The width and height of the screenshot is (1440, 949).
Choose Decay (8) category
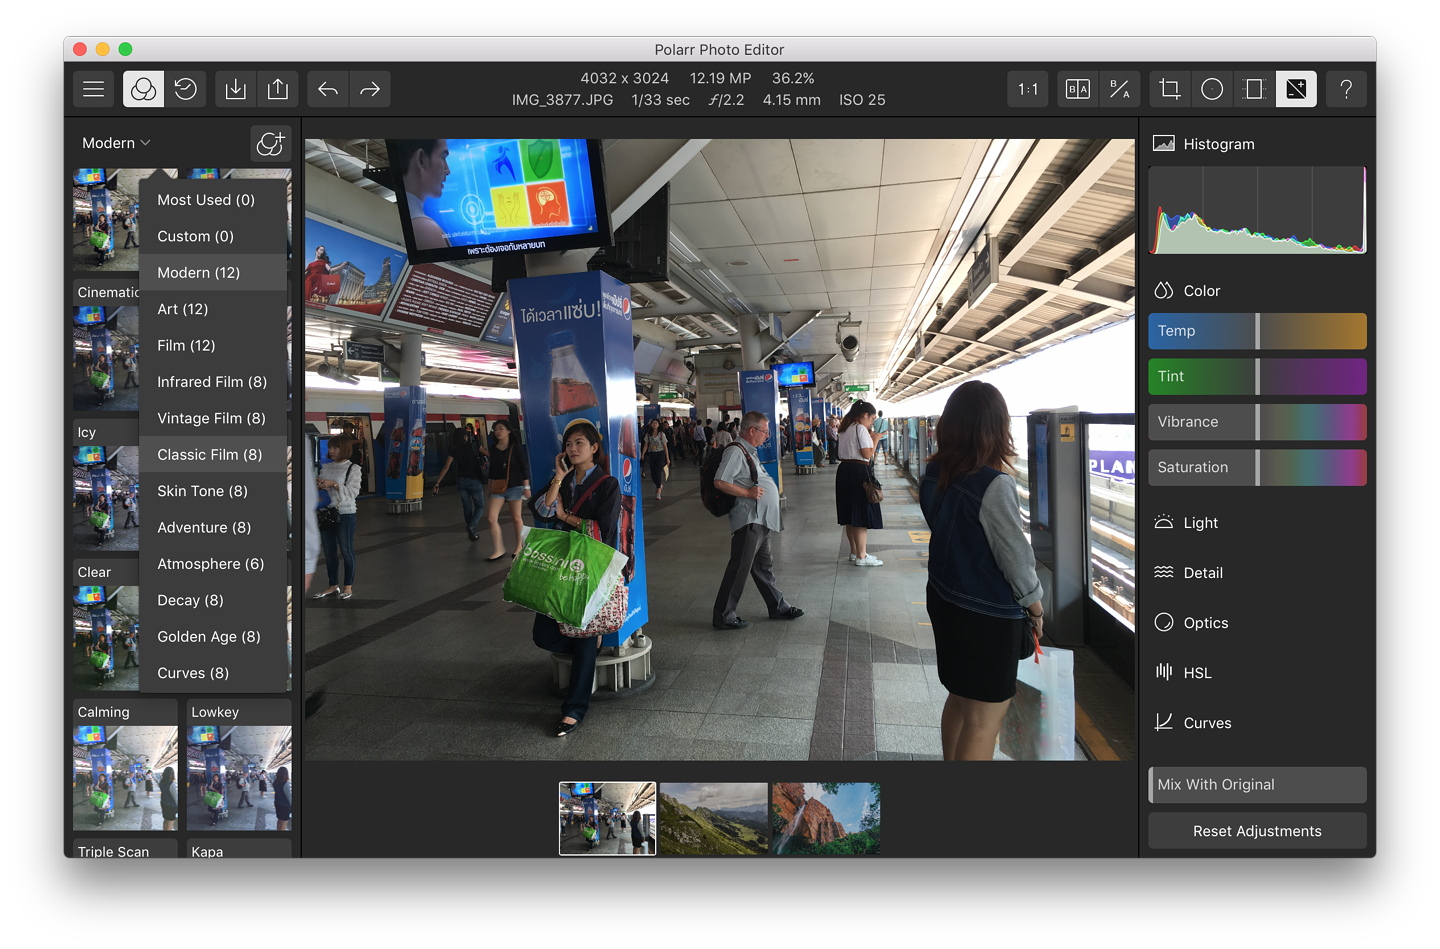[213, 600]
